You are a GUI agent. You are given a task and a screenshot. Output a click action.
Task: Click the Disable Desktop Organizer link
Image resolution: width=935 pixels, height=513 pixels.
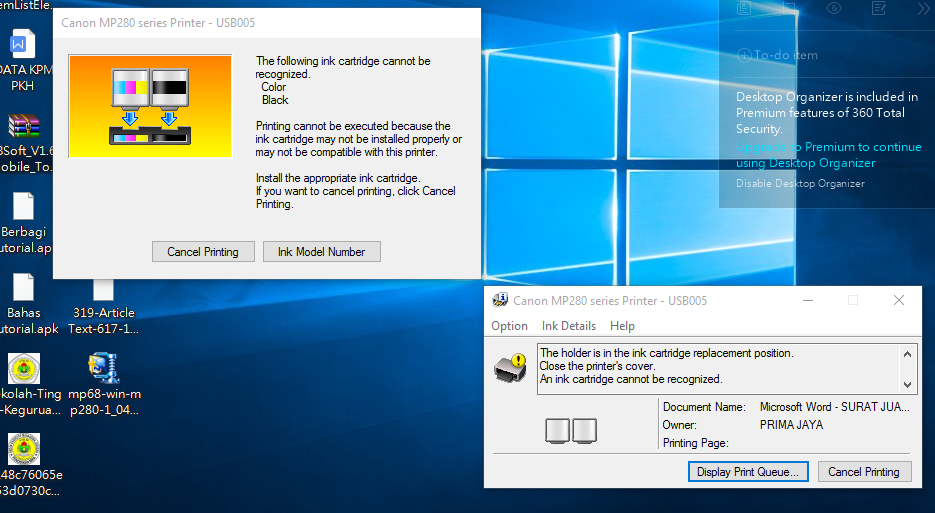(x=800, y=184)
